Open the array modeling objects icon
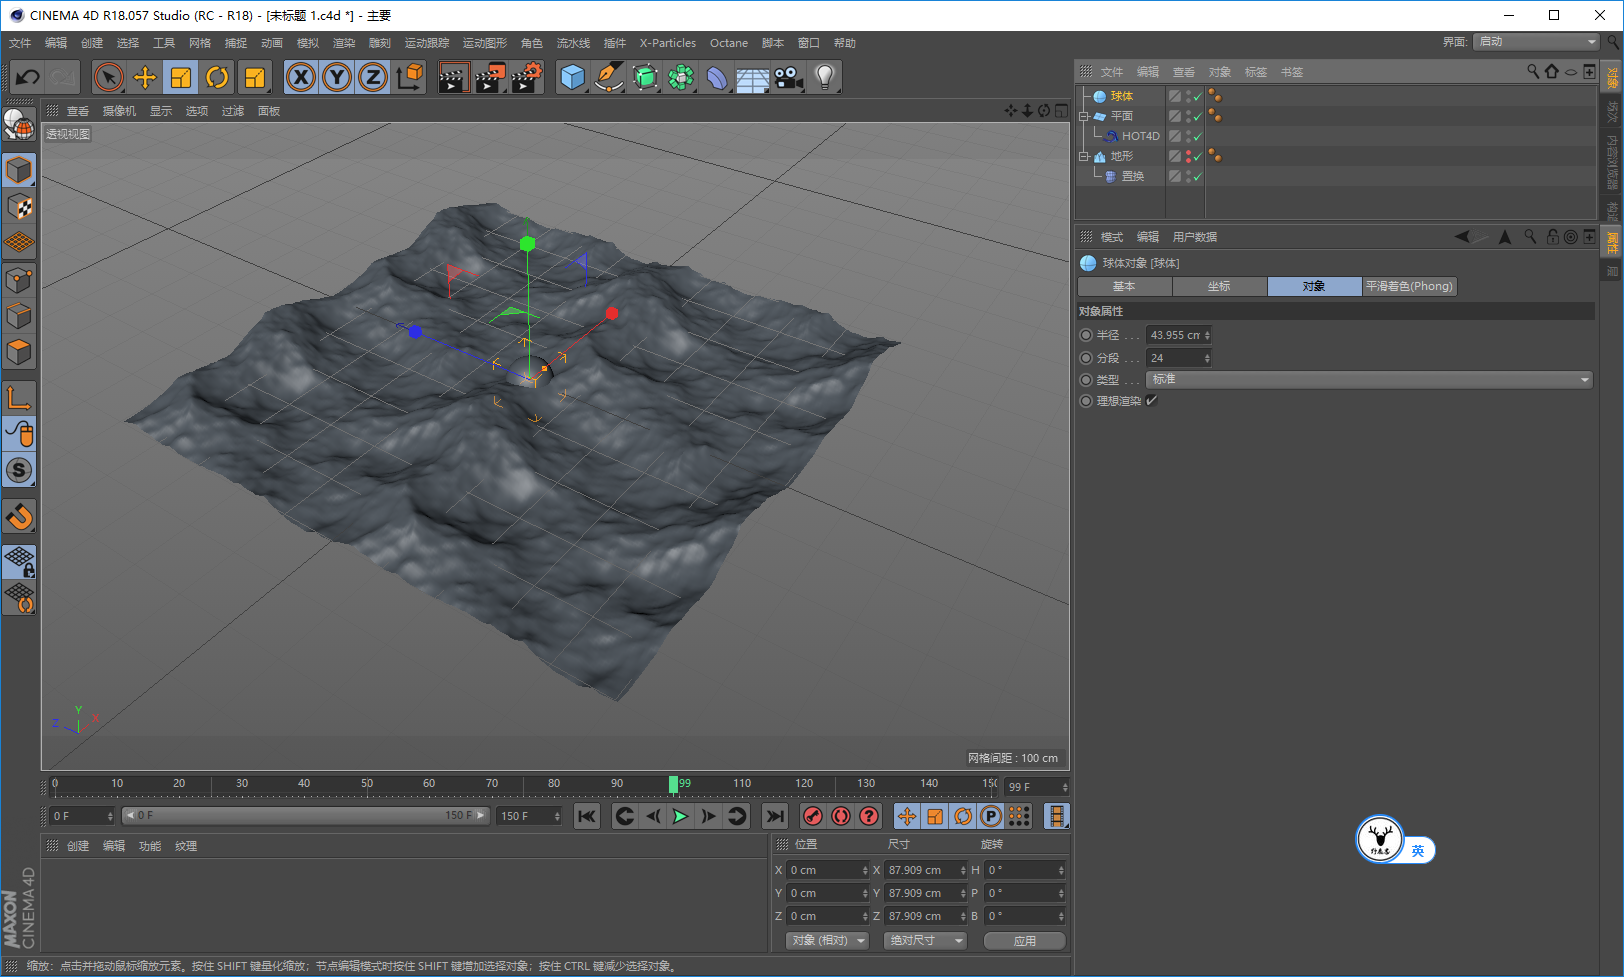 coord(681,77)
